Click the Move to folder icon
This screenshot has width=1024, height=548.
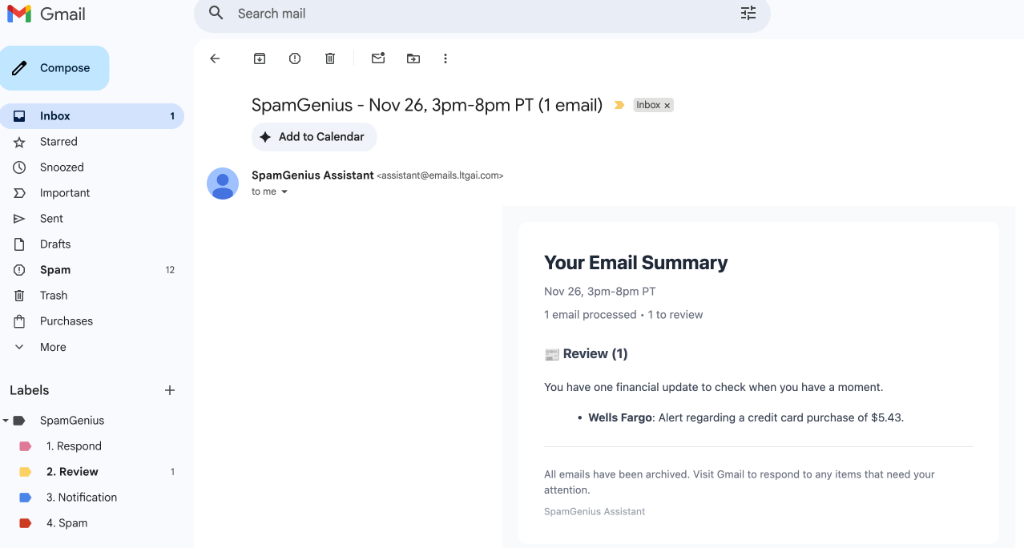[413, 59]
